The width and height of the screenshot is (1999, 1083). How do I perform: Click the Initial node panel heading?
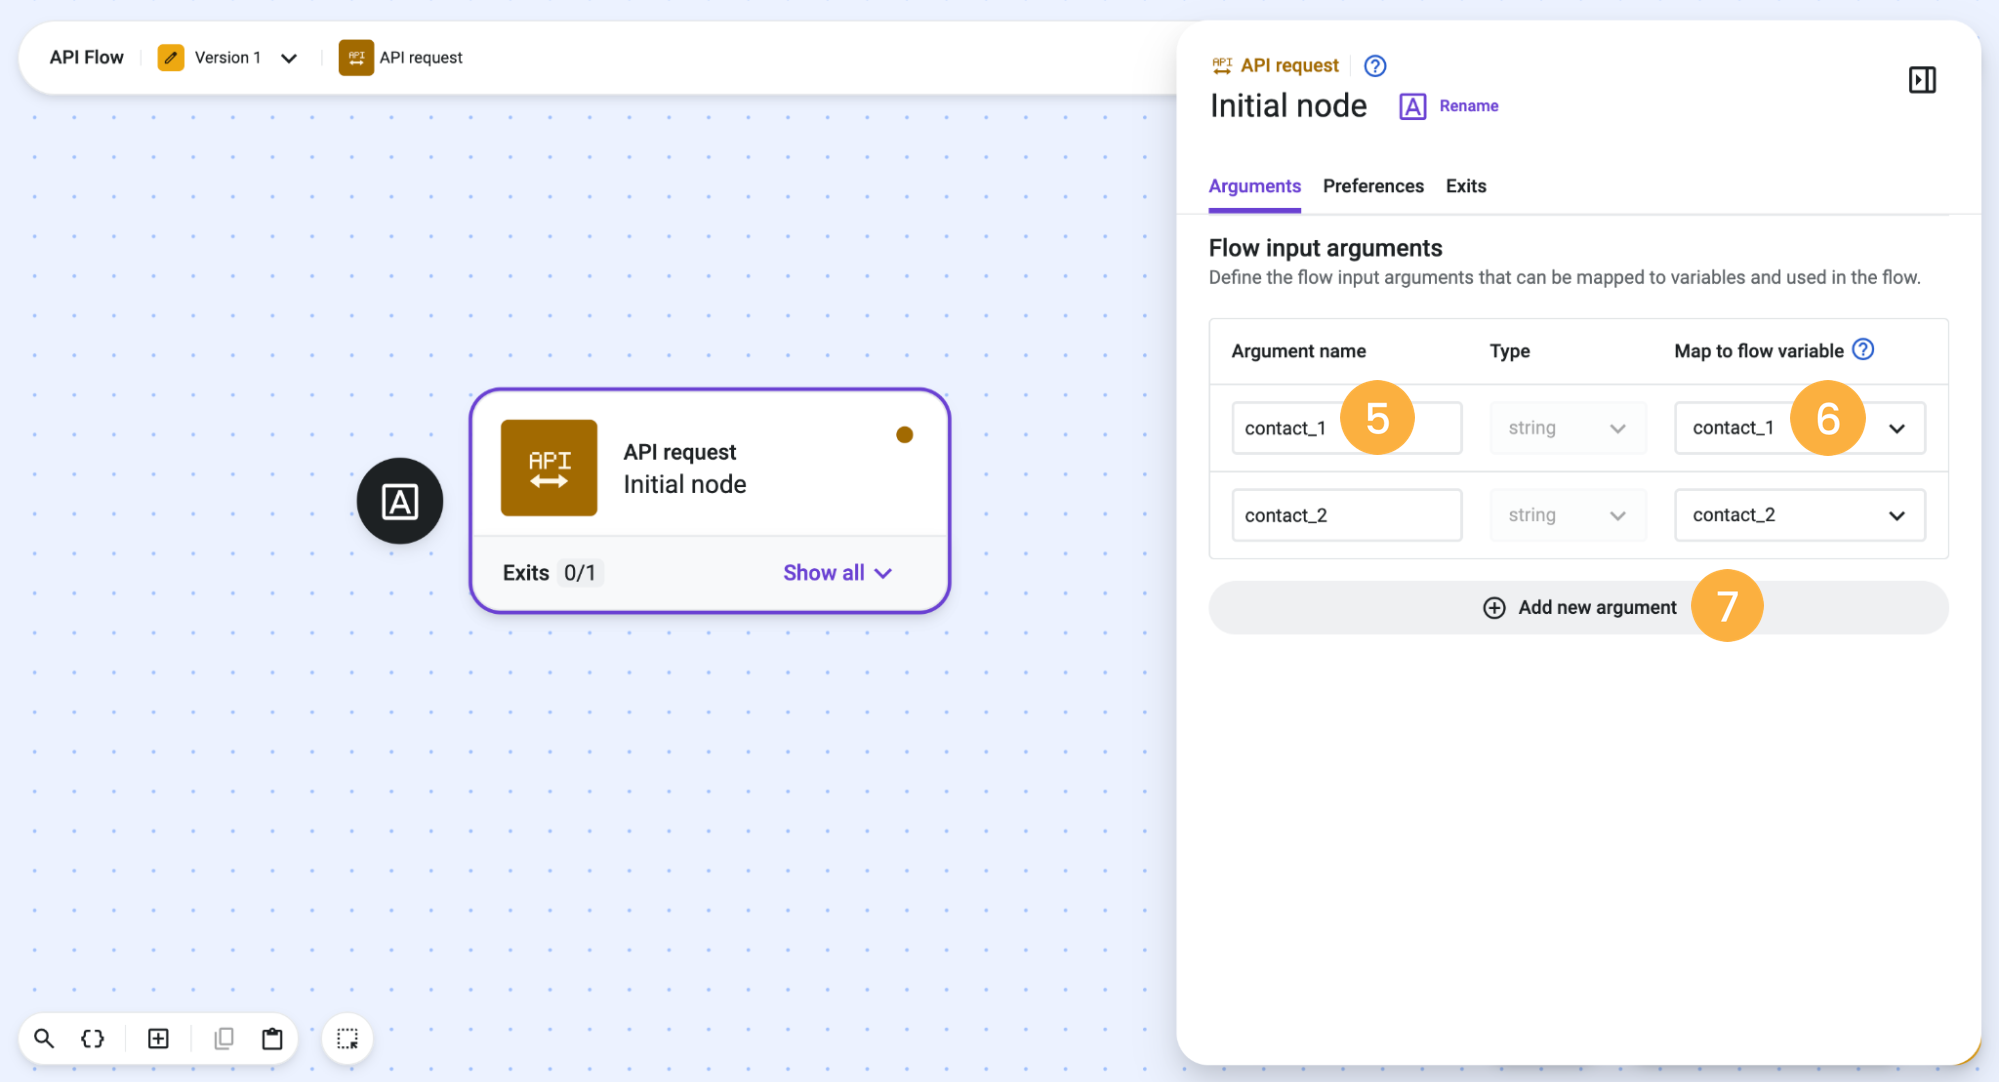click(x=1288, y=106)
